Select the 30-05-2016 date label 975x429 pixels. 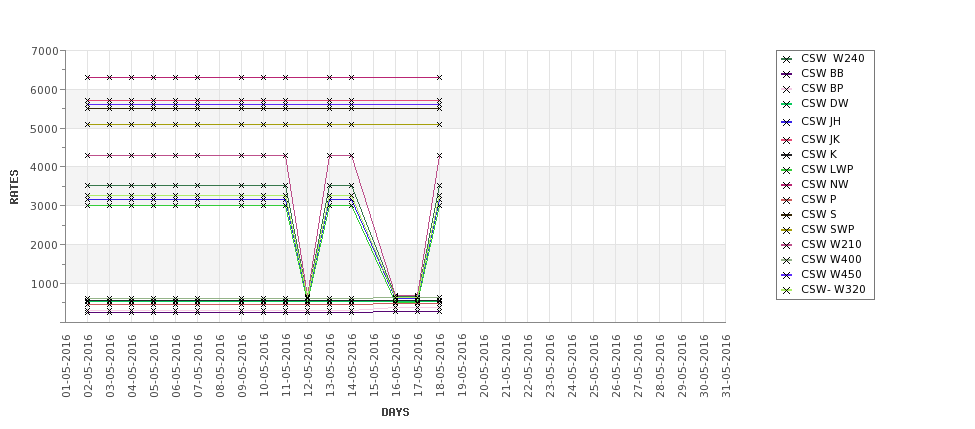(704, 366)
